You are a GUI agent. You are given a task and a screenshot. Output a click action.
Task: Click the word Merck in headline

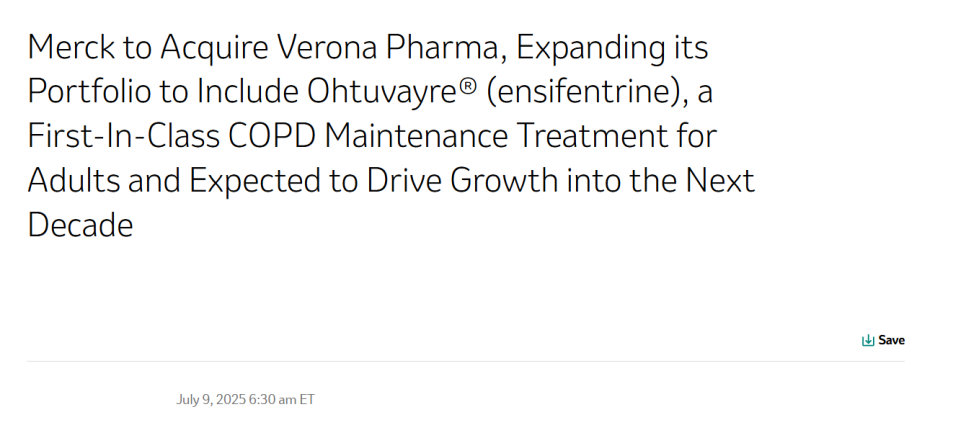point(71,47)
